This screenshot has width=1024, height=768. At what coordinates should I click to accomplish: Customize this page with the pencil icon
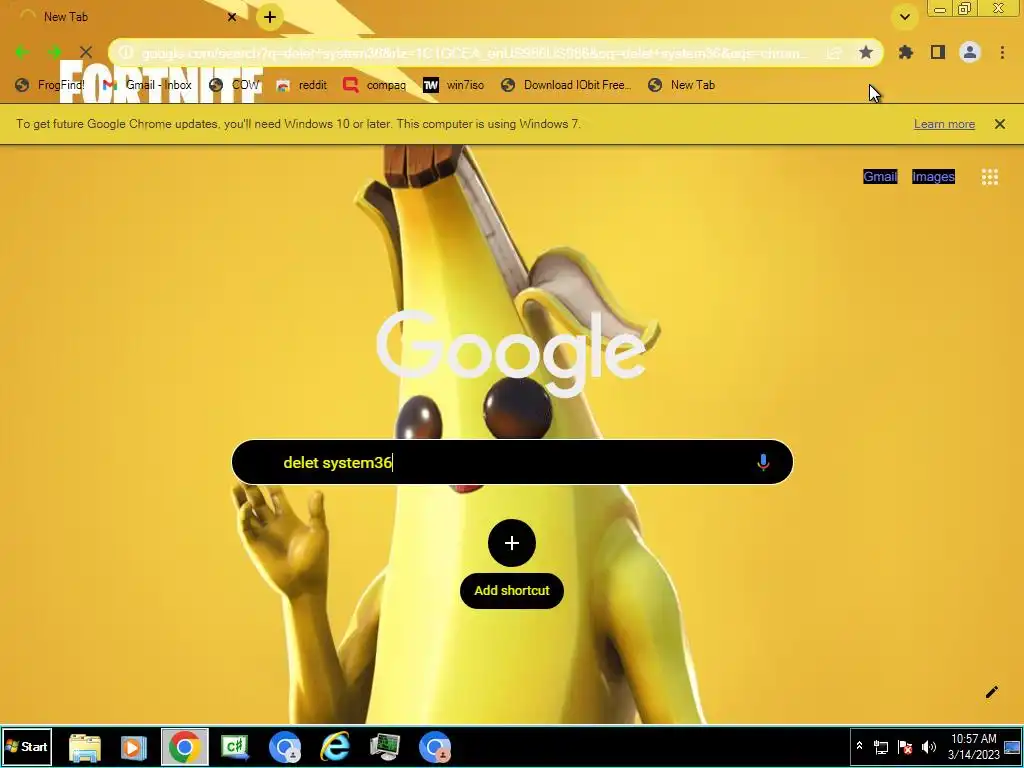[991, 692]
